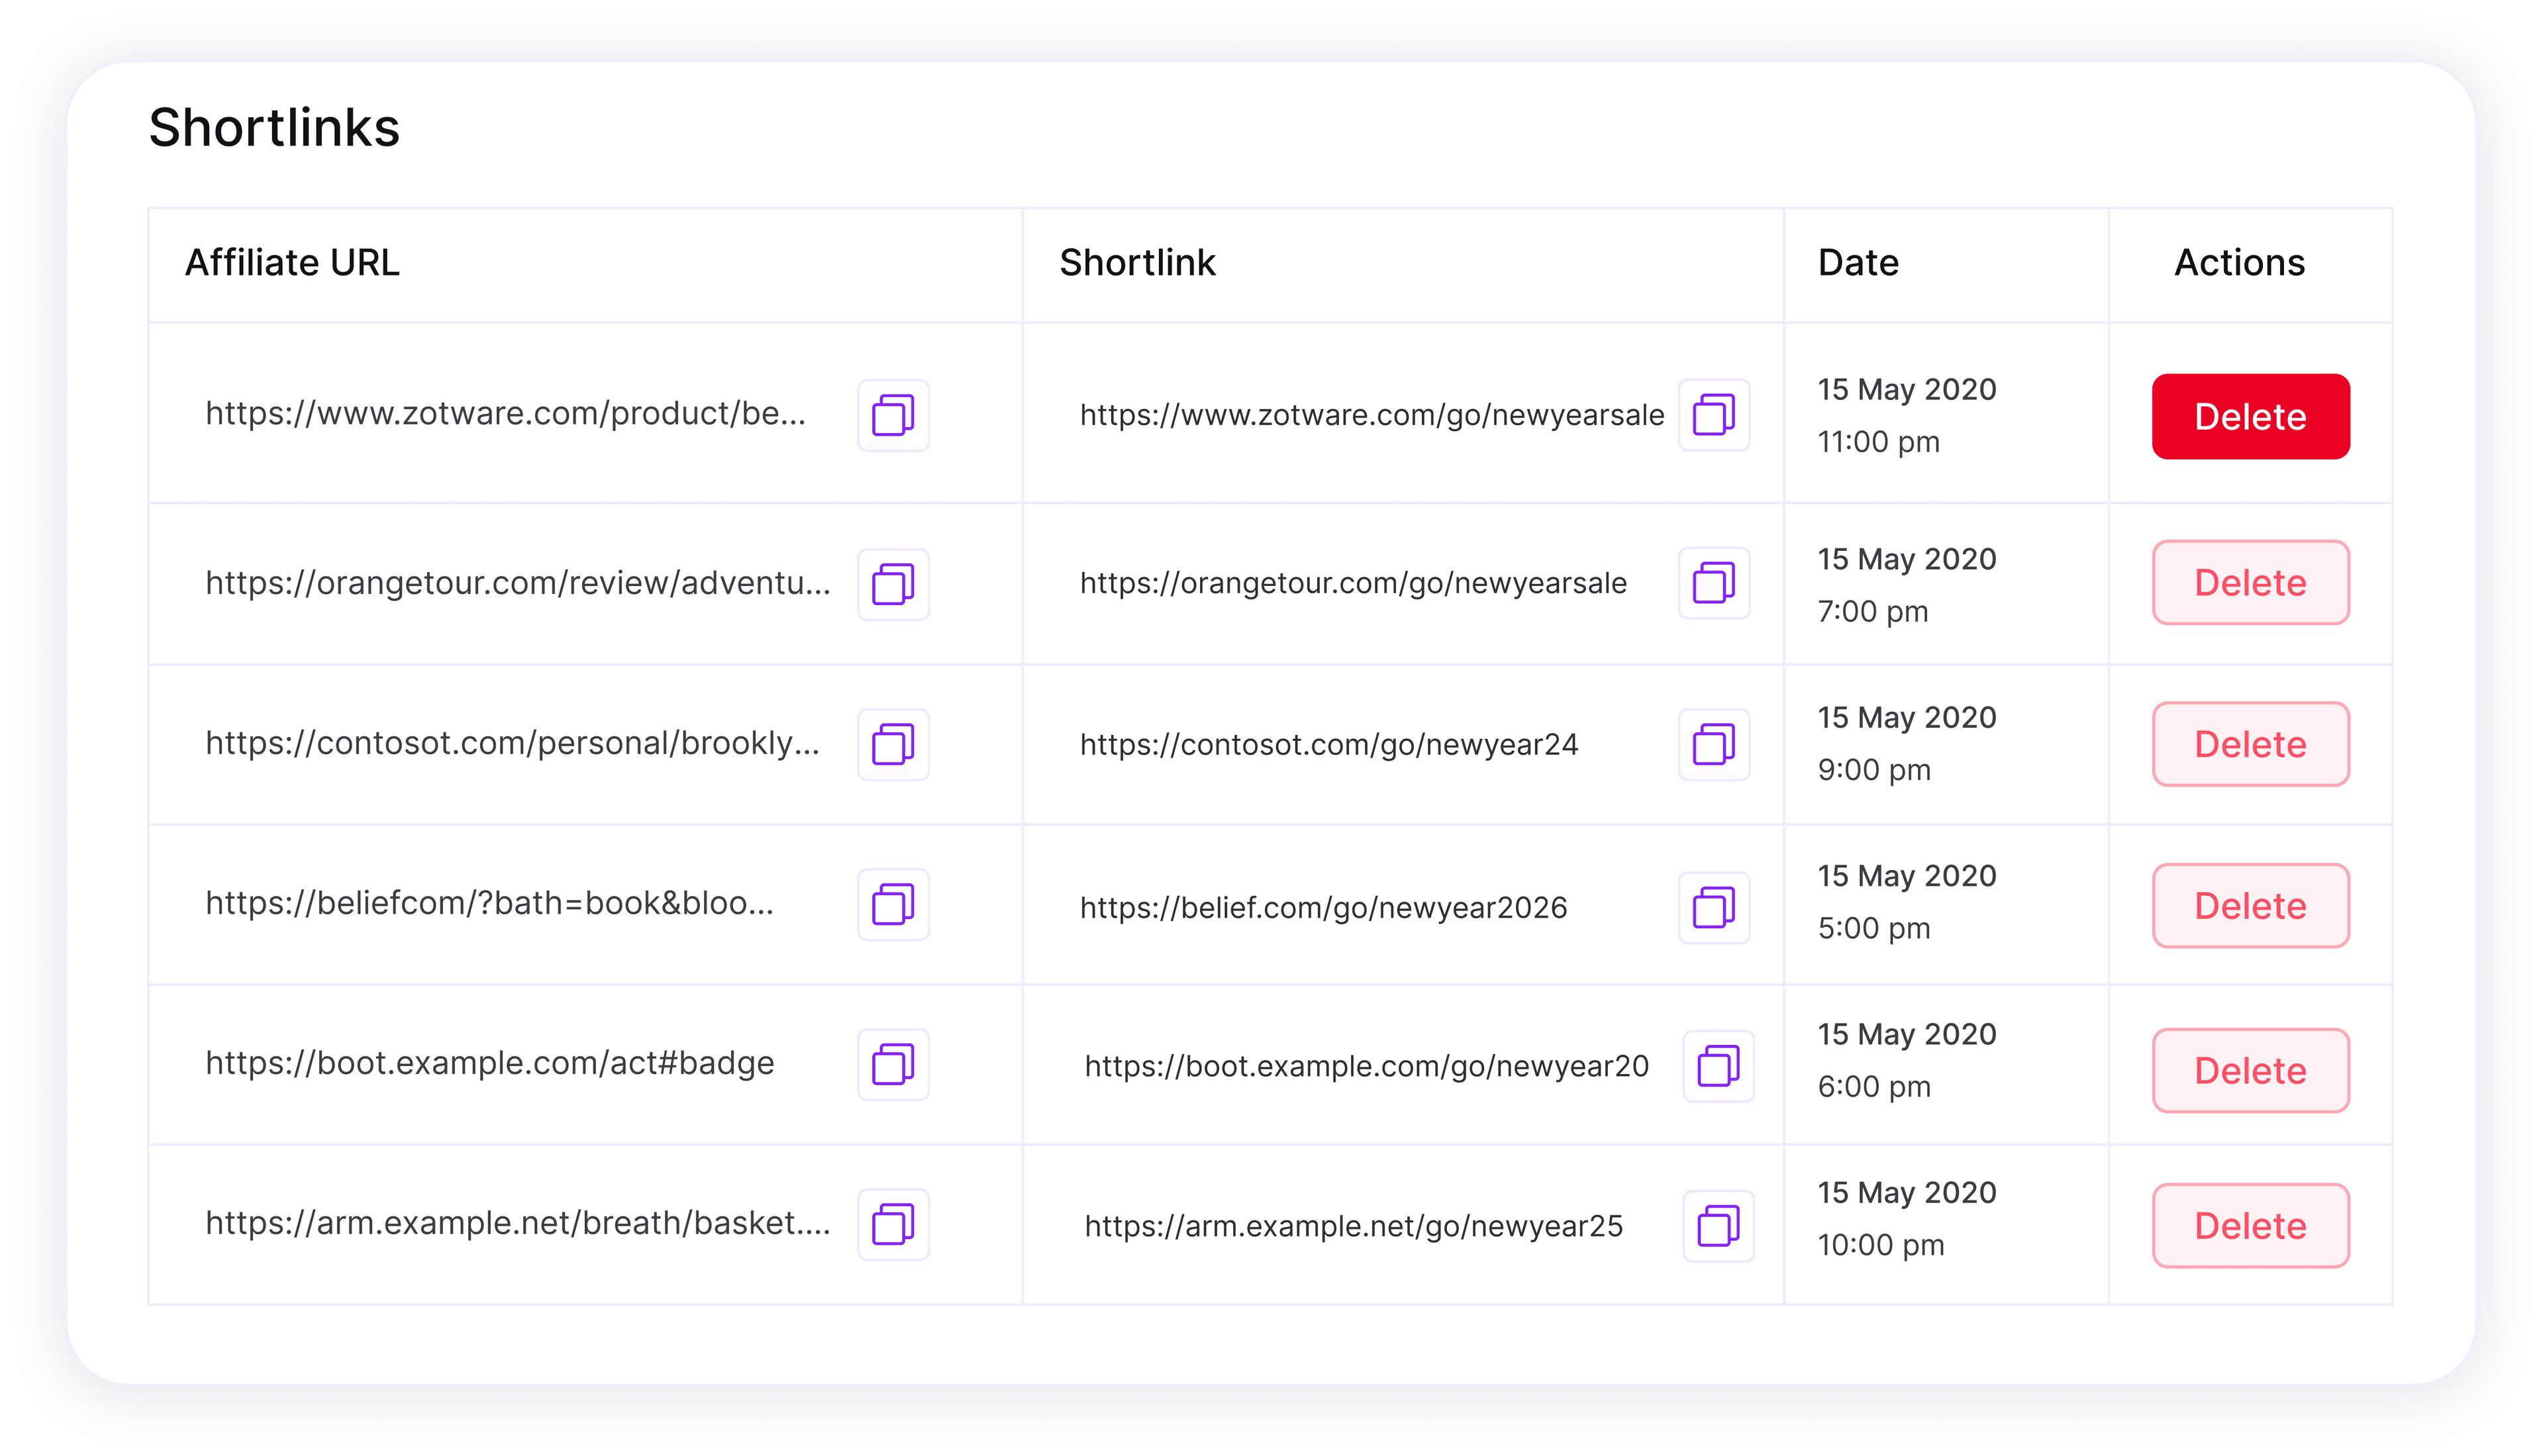Copy the orangetour.com/go/newyearsale shortlink

(1716, 583)
